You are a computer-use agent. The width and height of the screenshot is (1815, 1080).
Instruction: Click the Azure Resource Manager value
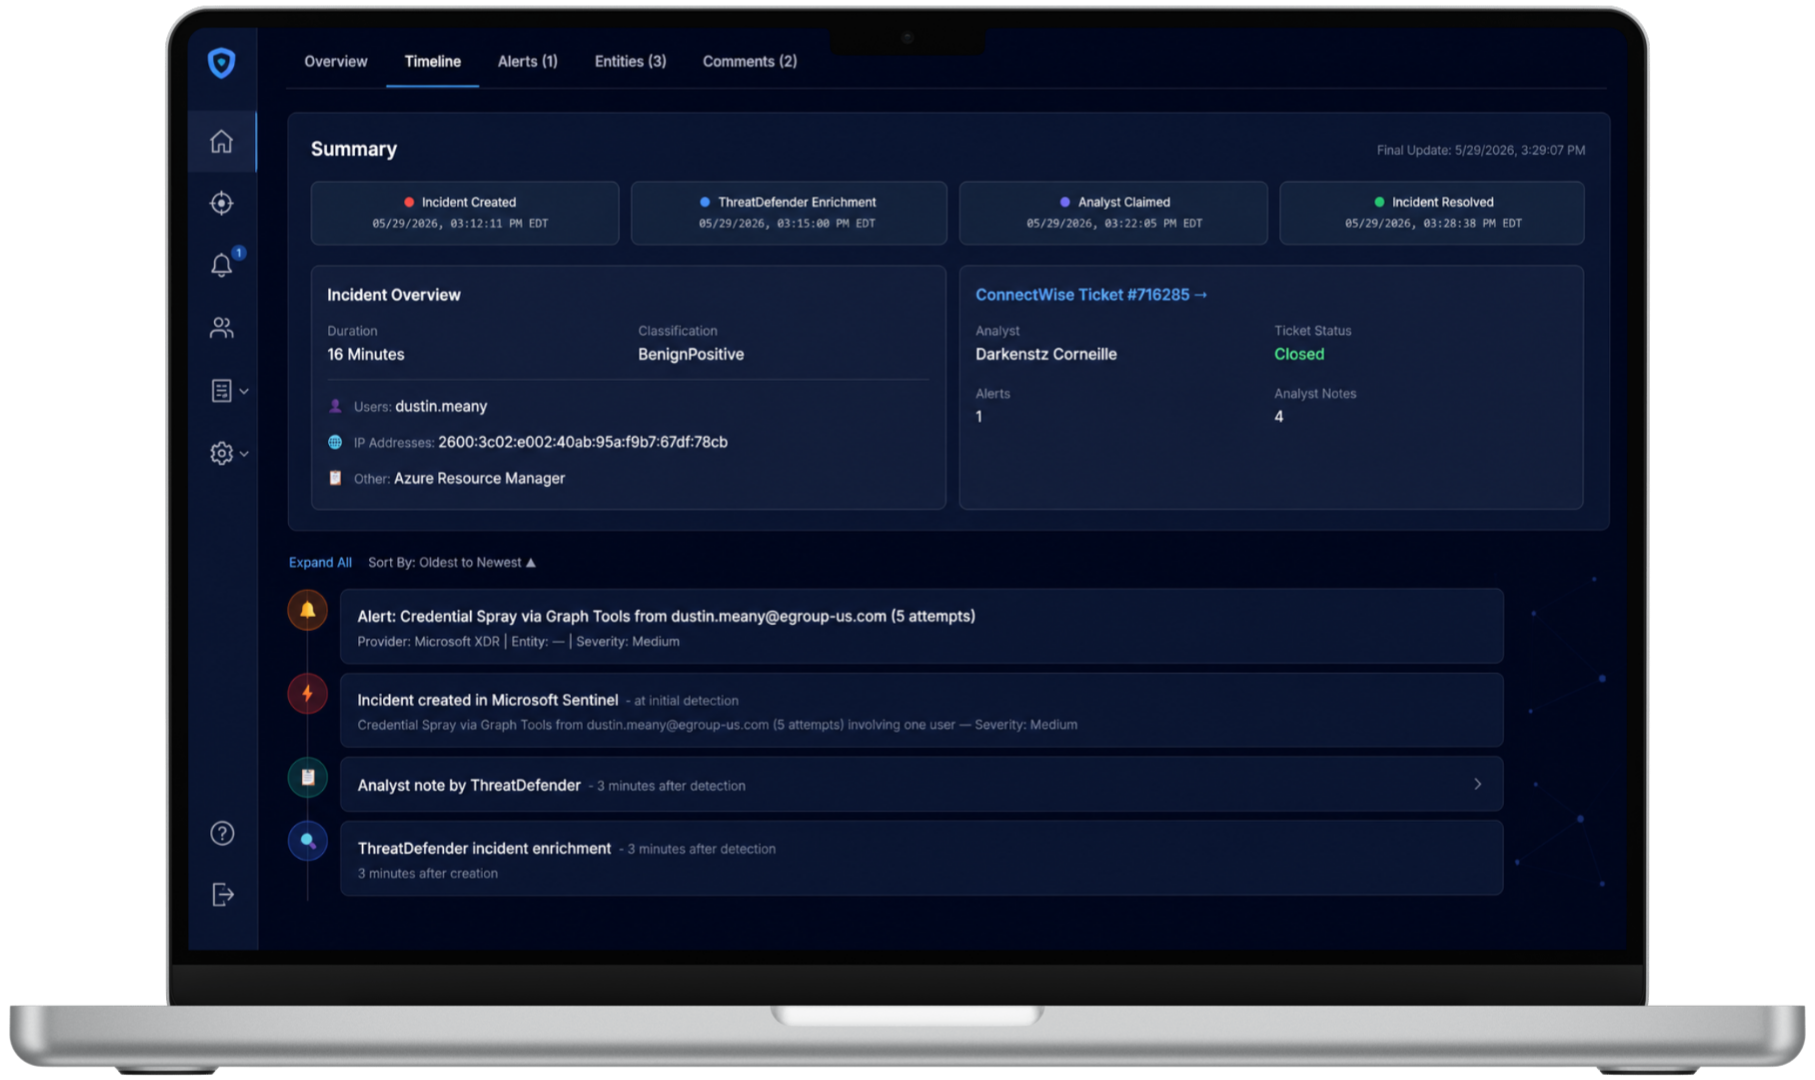(479, 478)
